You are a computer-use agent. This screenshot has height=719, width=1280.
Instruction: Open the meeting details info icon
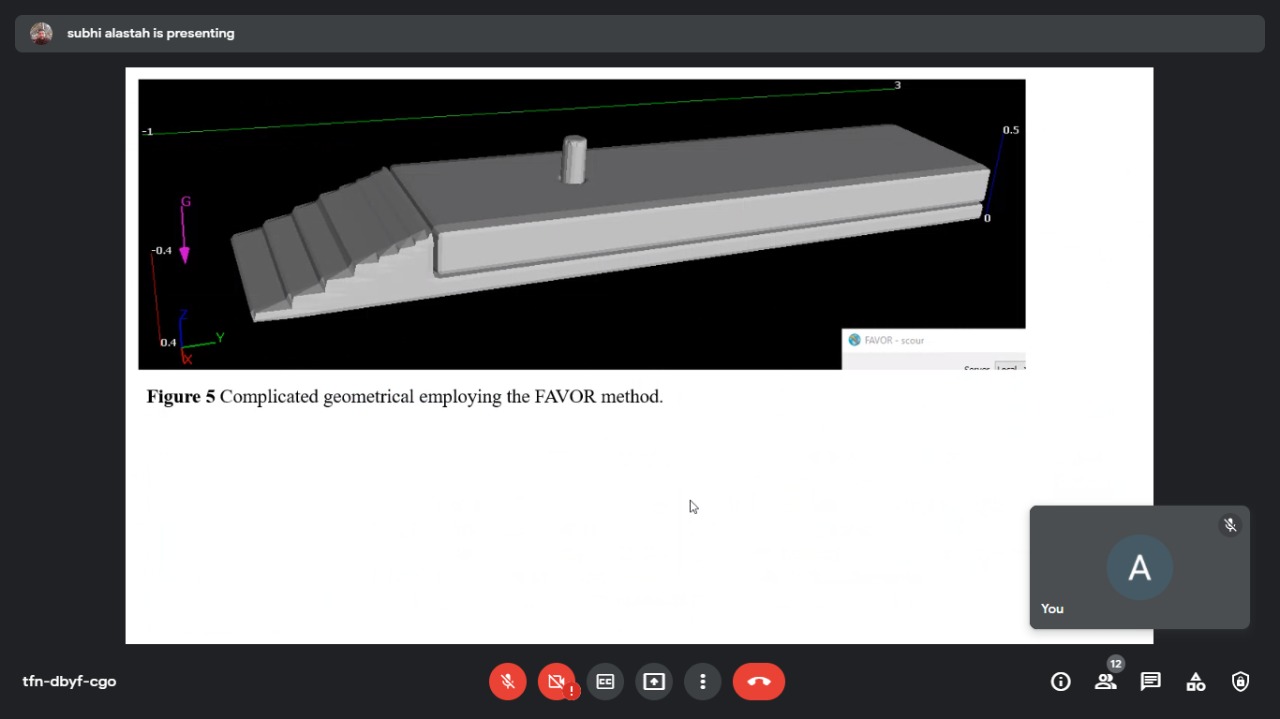(1061, 681)
